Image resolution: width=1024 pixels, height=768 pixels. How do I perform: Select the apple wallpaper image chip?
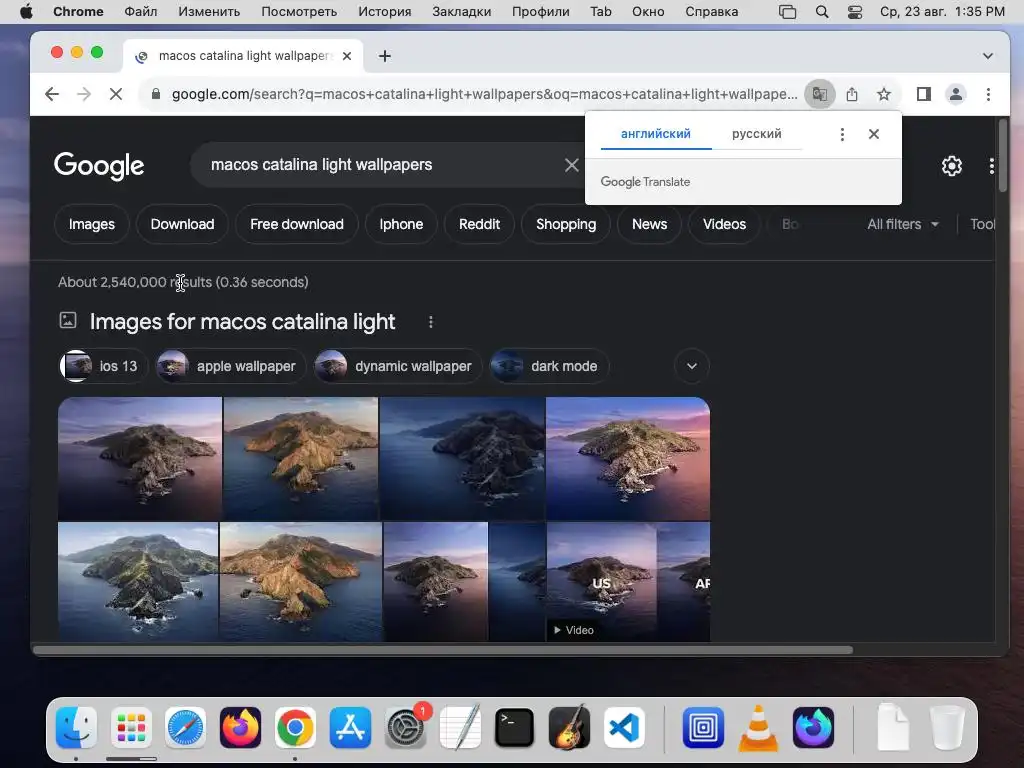[x=230, y=366]
